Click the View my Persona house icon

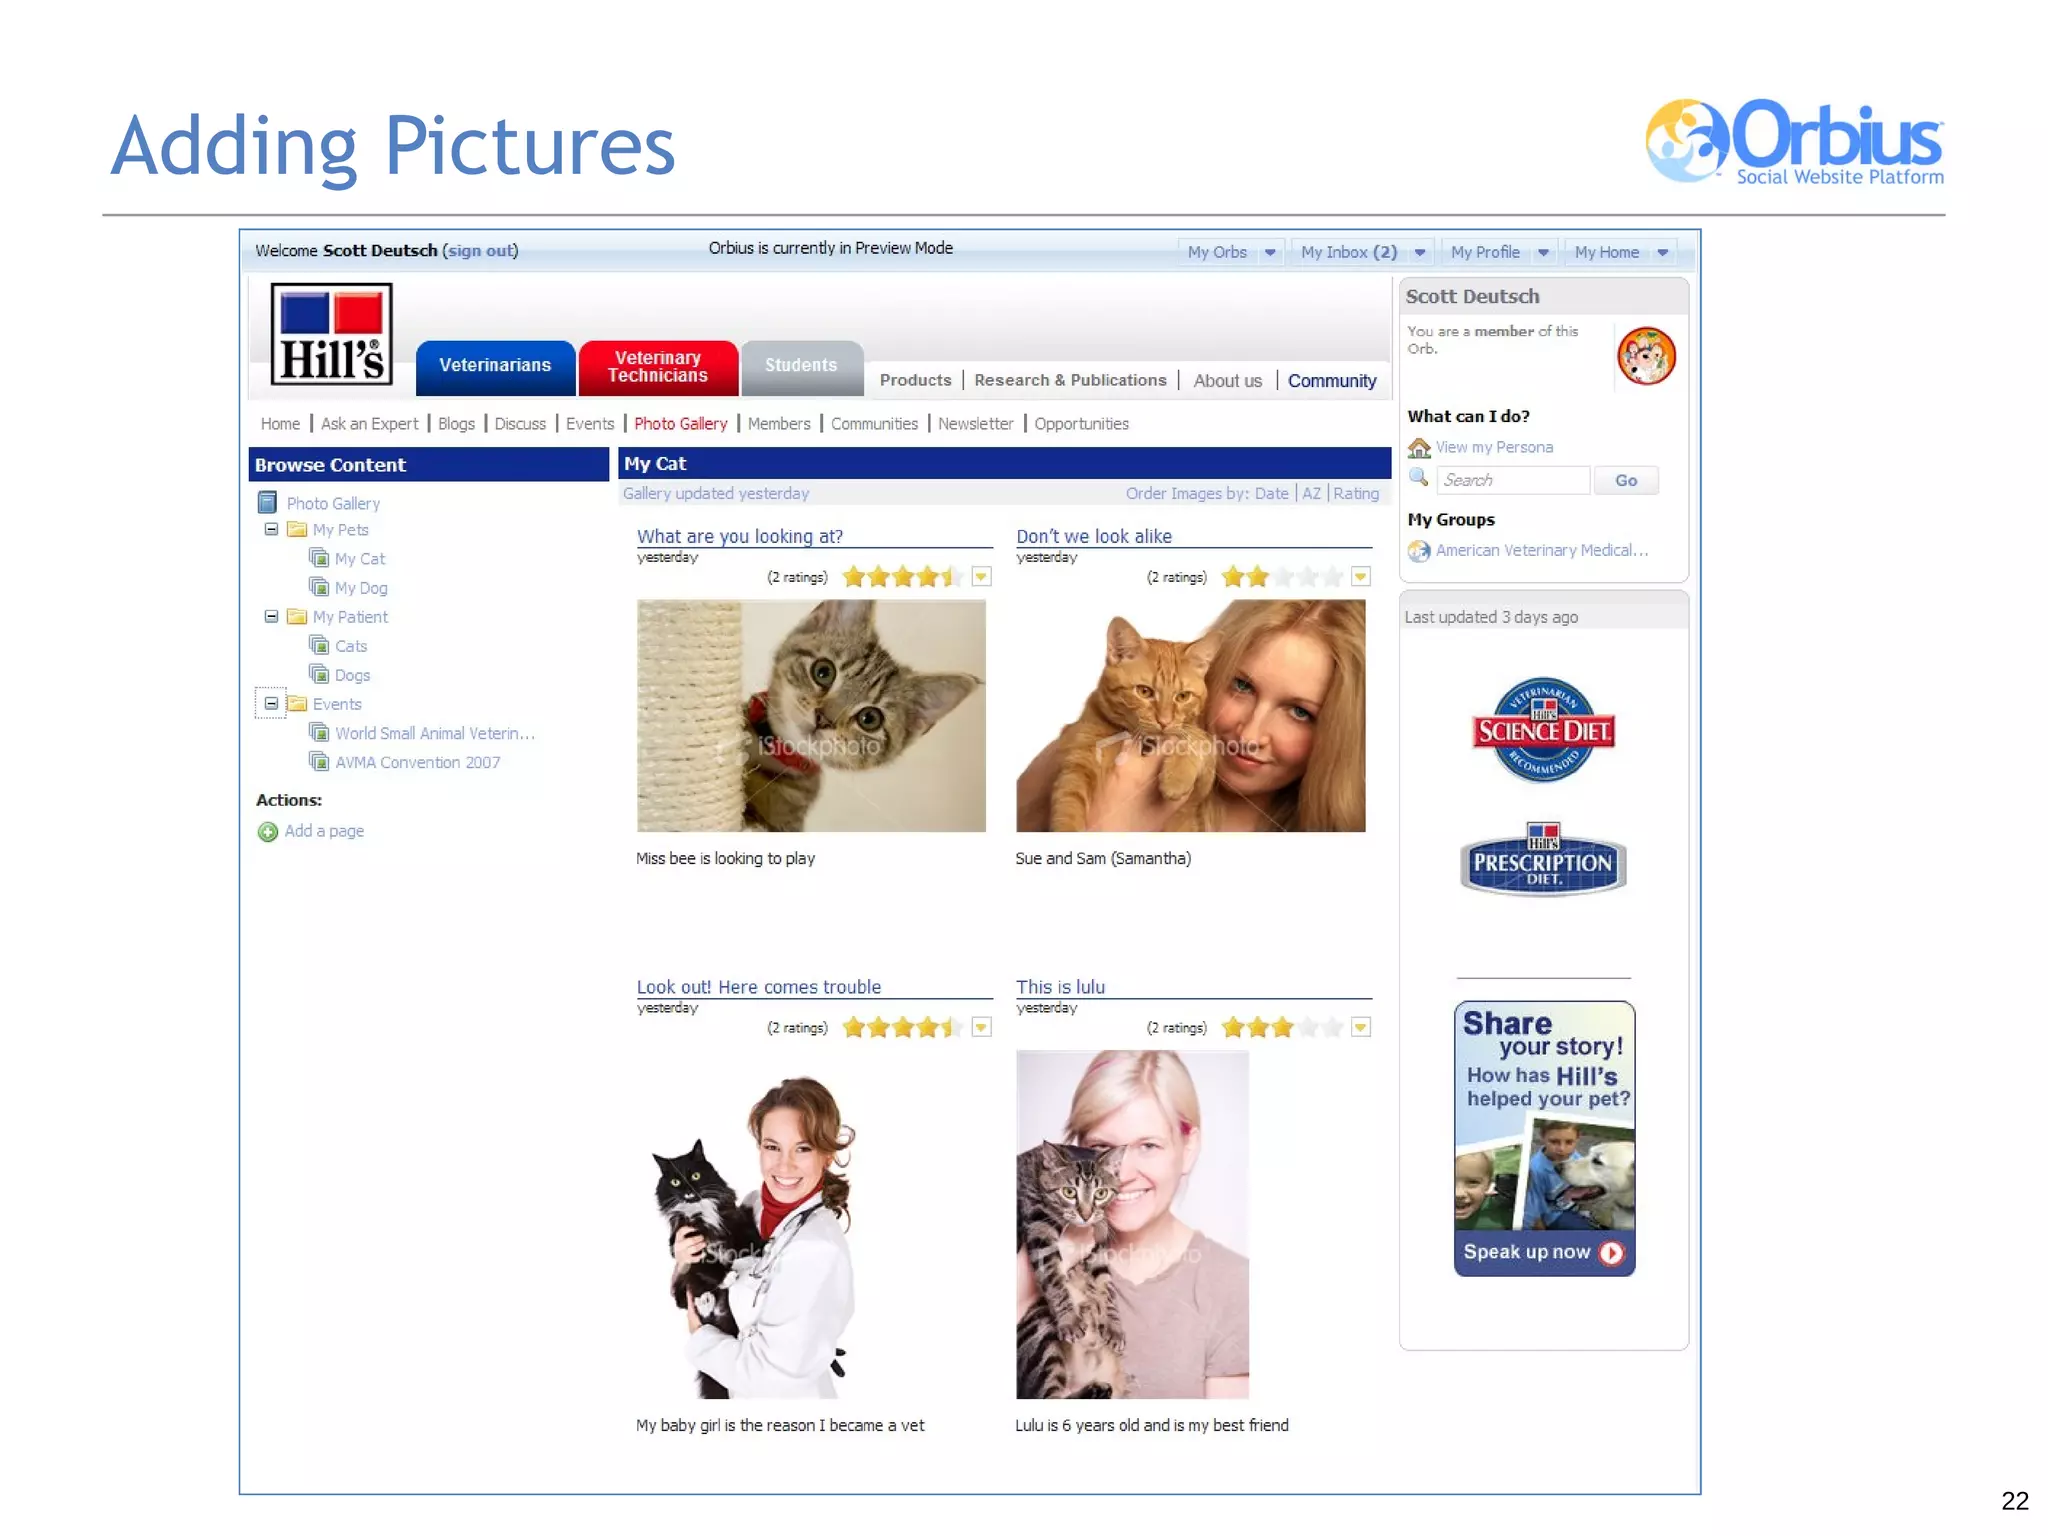tap(1419, 448)
